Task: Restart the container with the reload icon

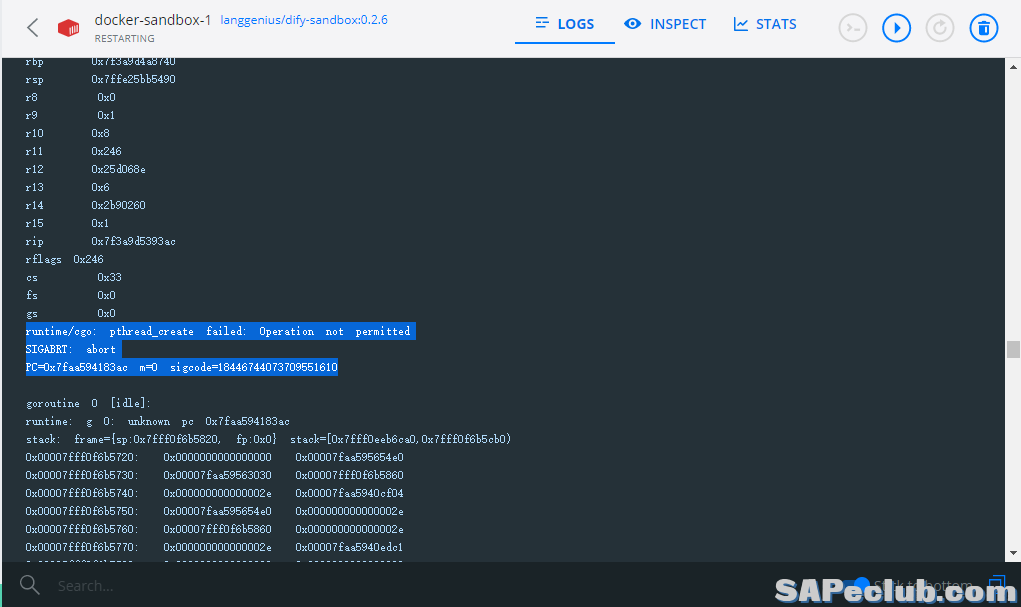Action: [x=939, y=28]
